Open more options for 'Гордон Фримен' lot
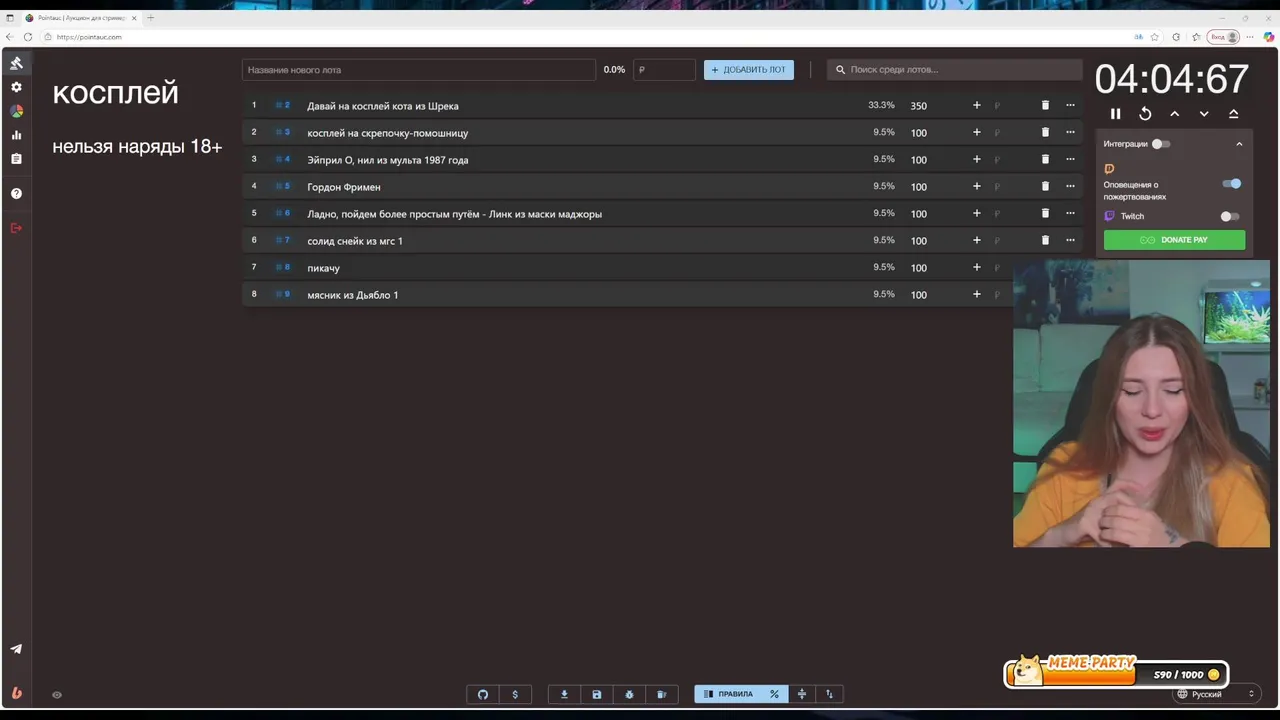Image resolution: width=1280 pixels, height=720 pixels. pos(1070,186)
